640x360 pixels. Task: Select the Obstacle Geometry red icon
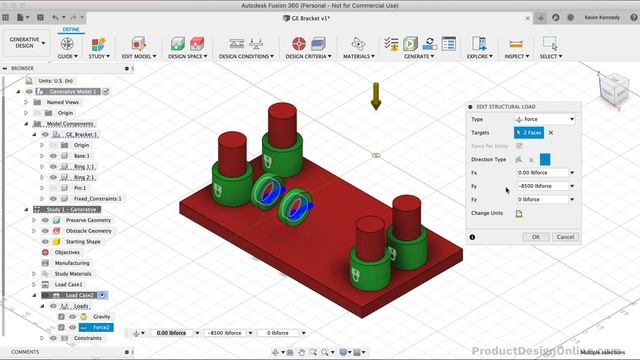coord(197,44)
